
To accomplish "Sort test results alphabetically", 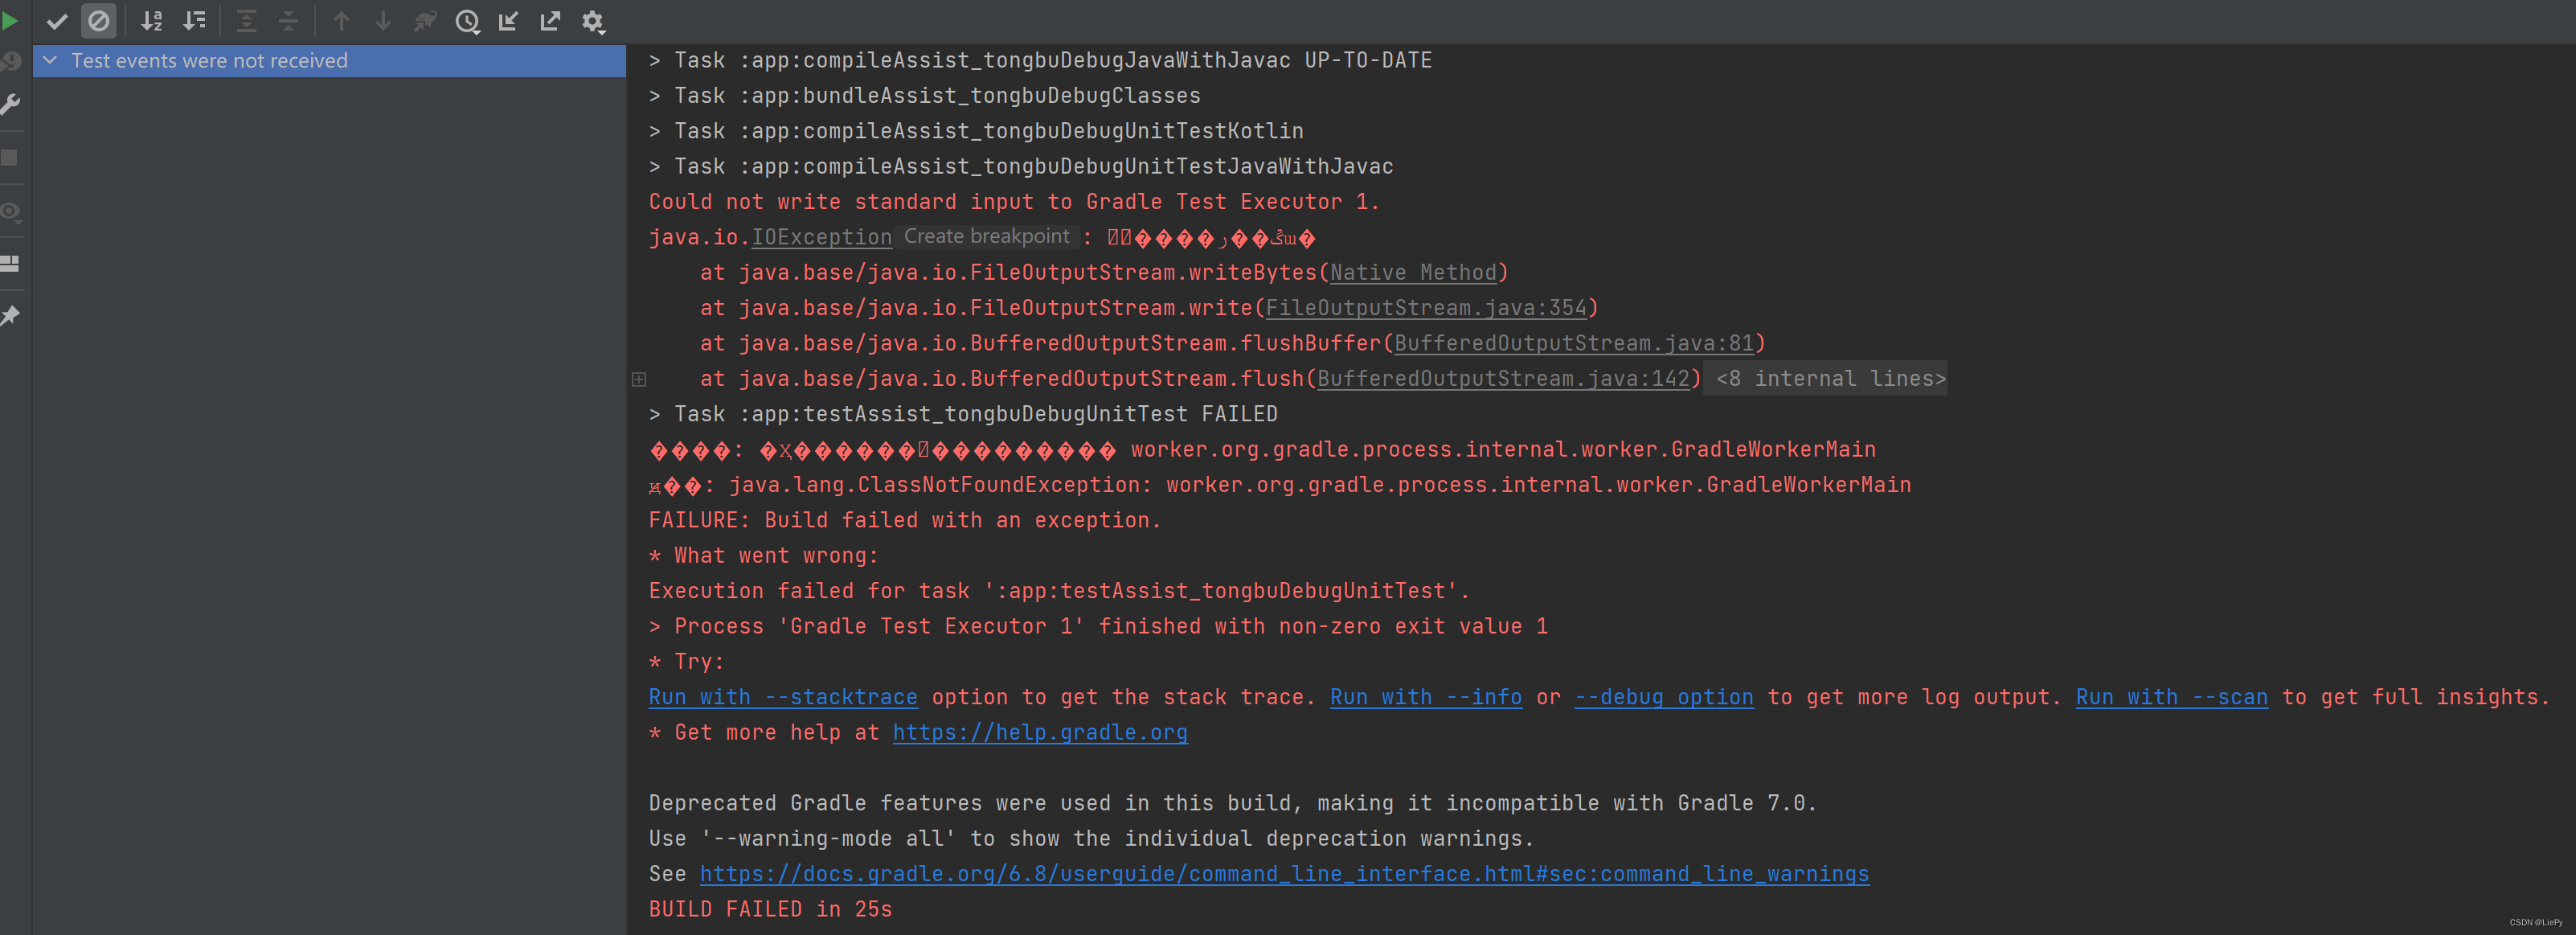I will click(x=153, y=20).
